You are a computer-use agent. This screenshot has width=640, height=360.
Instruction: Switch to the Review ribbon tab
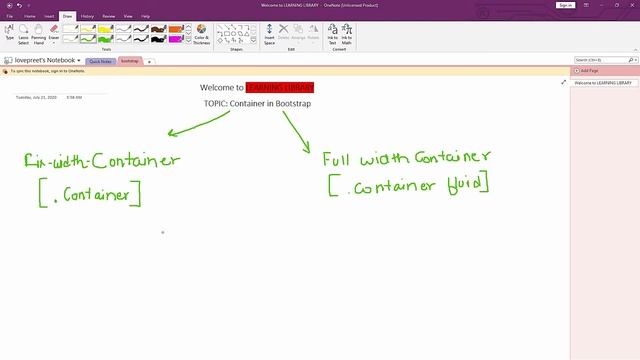tap(109, 16)
